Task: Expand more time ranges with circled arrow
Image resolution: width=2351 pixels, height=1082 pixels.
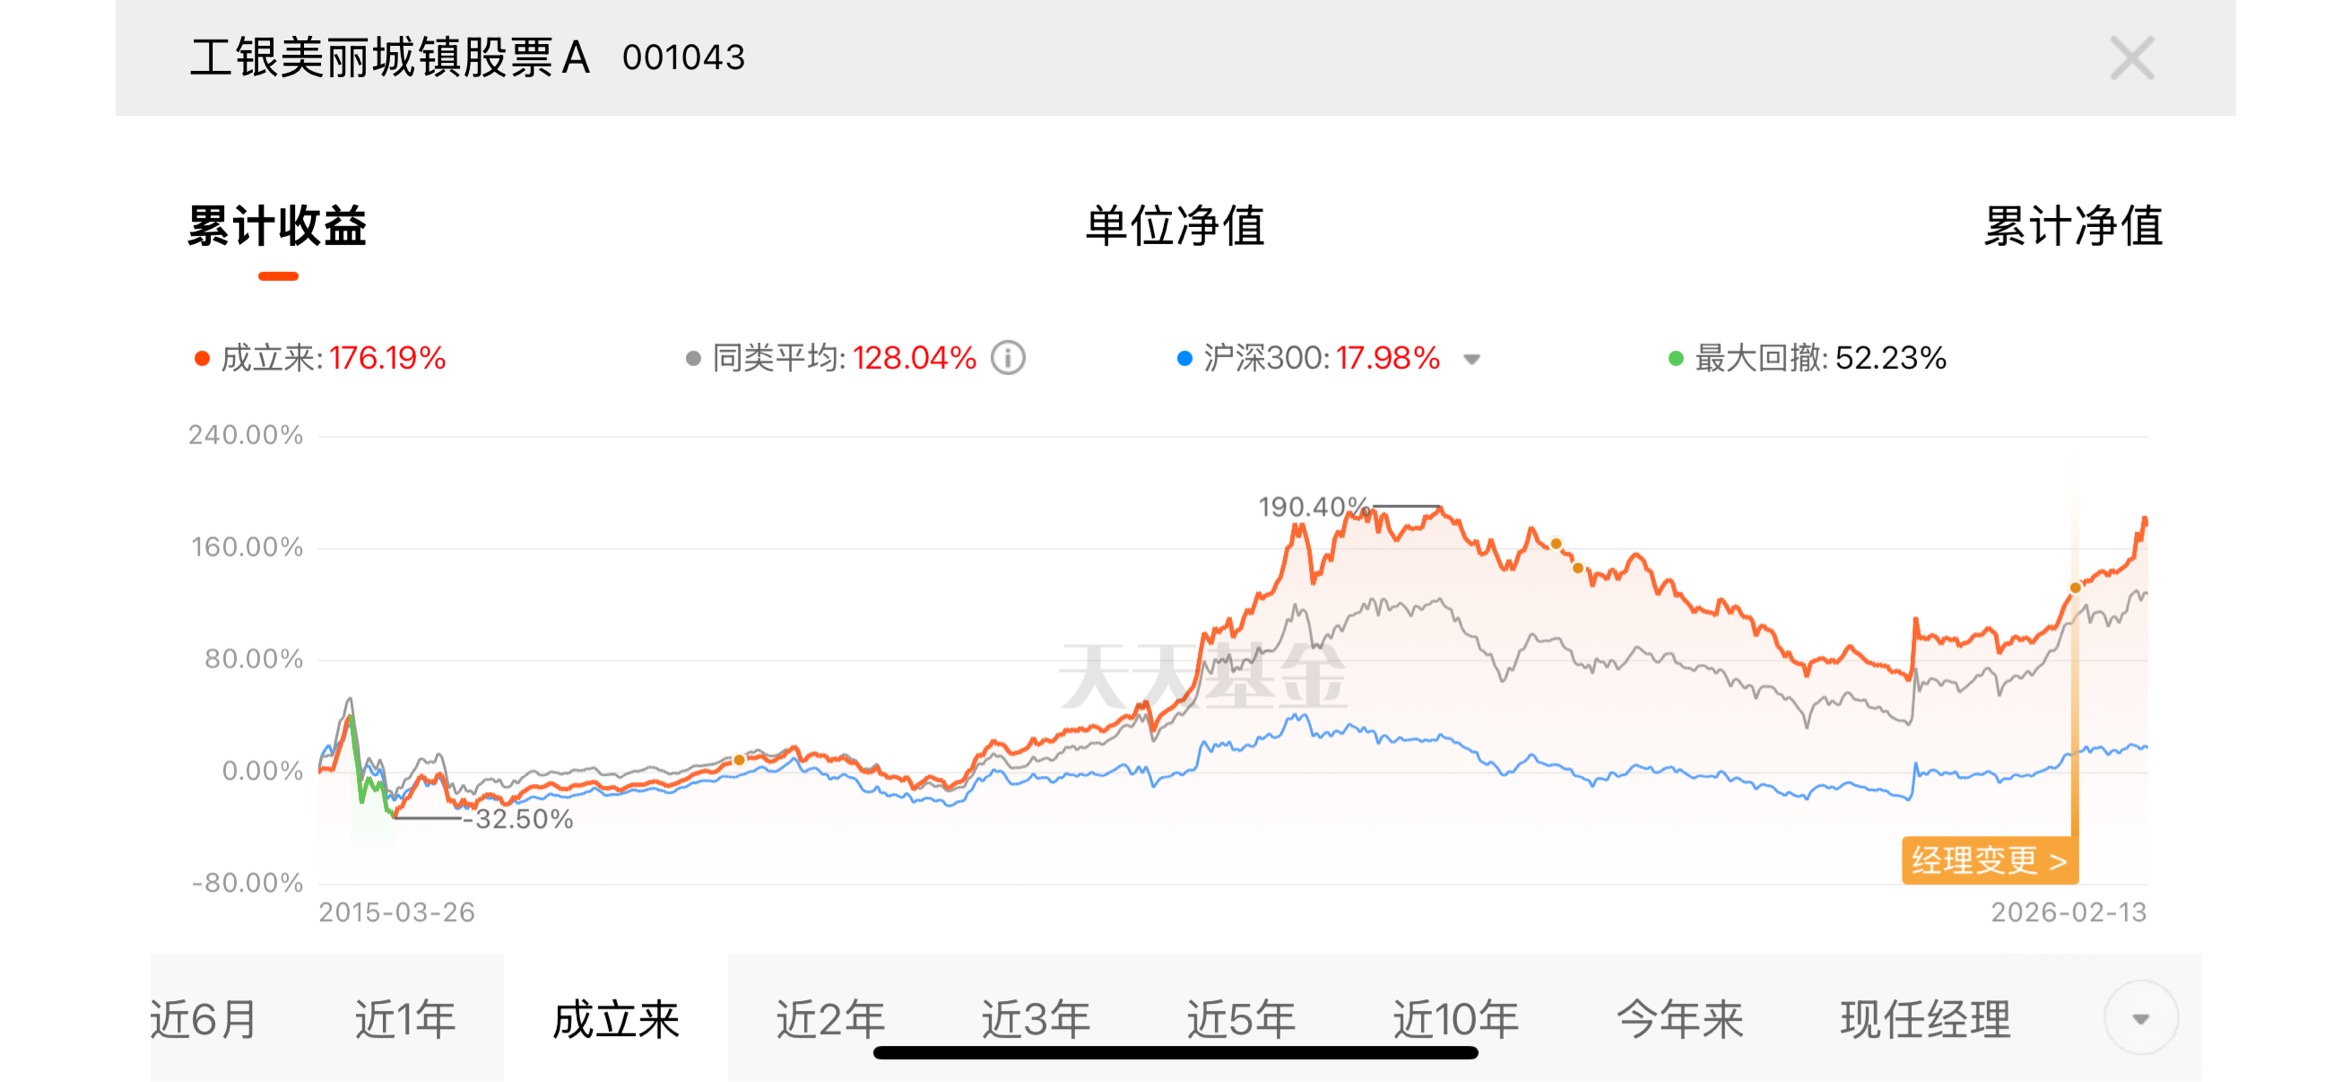Action: pyautogui.click(x=2140, y=1018)
